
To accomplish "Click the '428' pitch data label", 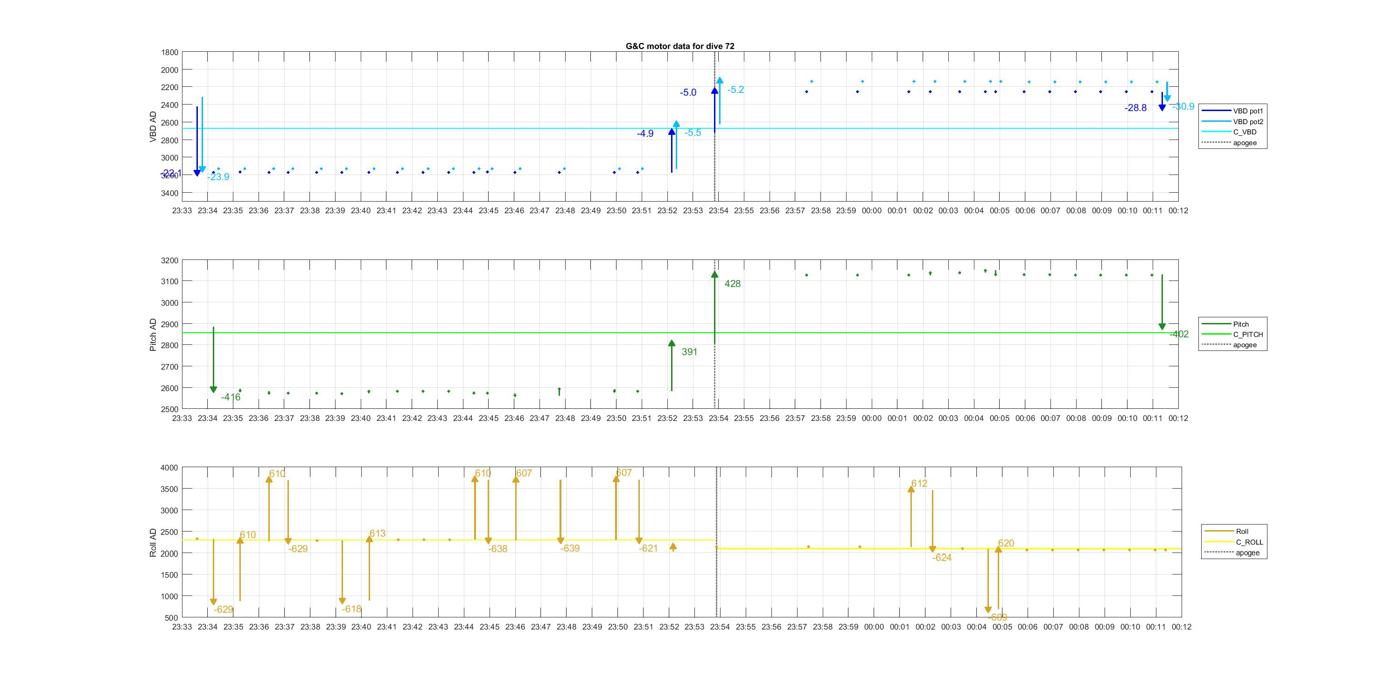I will click(733, 284).
